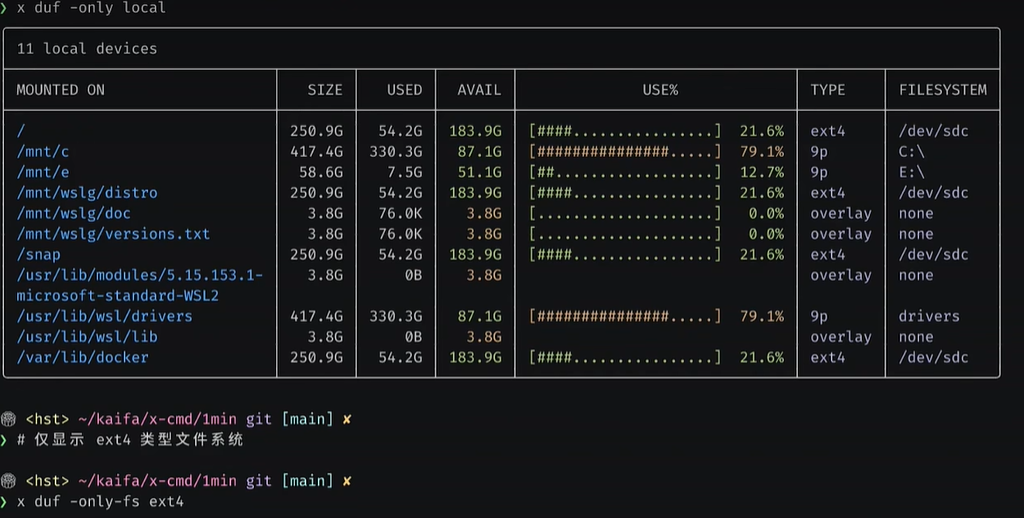Click the git branch label '[main]' on the last prompt
1024x518 pixels.
pyautogui.click(x=306, y=481)
